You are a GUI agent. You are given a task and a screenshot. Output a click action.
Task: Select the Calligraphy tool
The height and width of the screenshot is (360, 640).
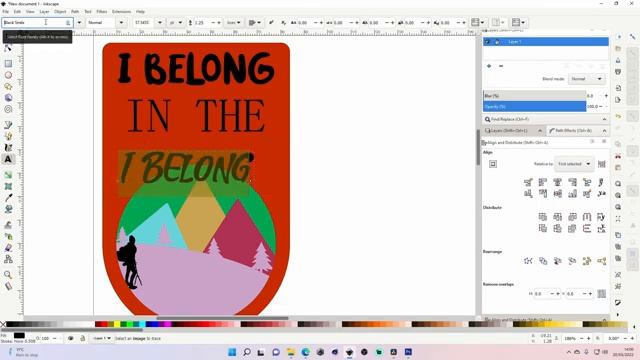(8, 148)
